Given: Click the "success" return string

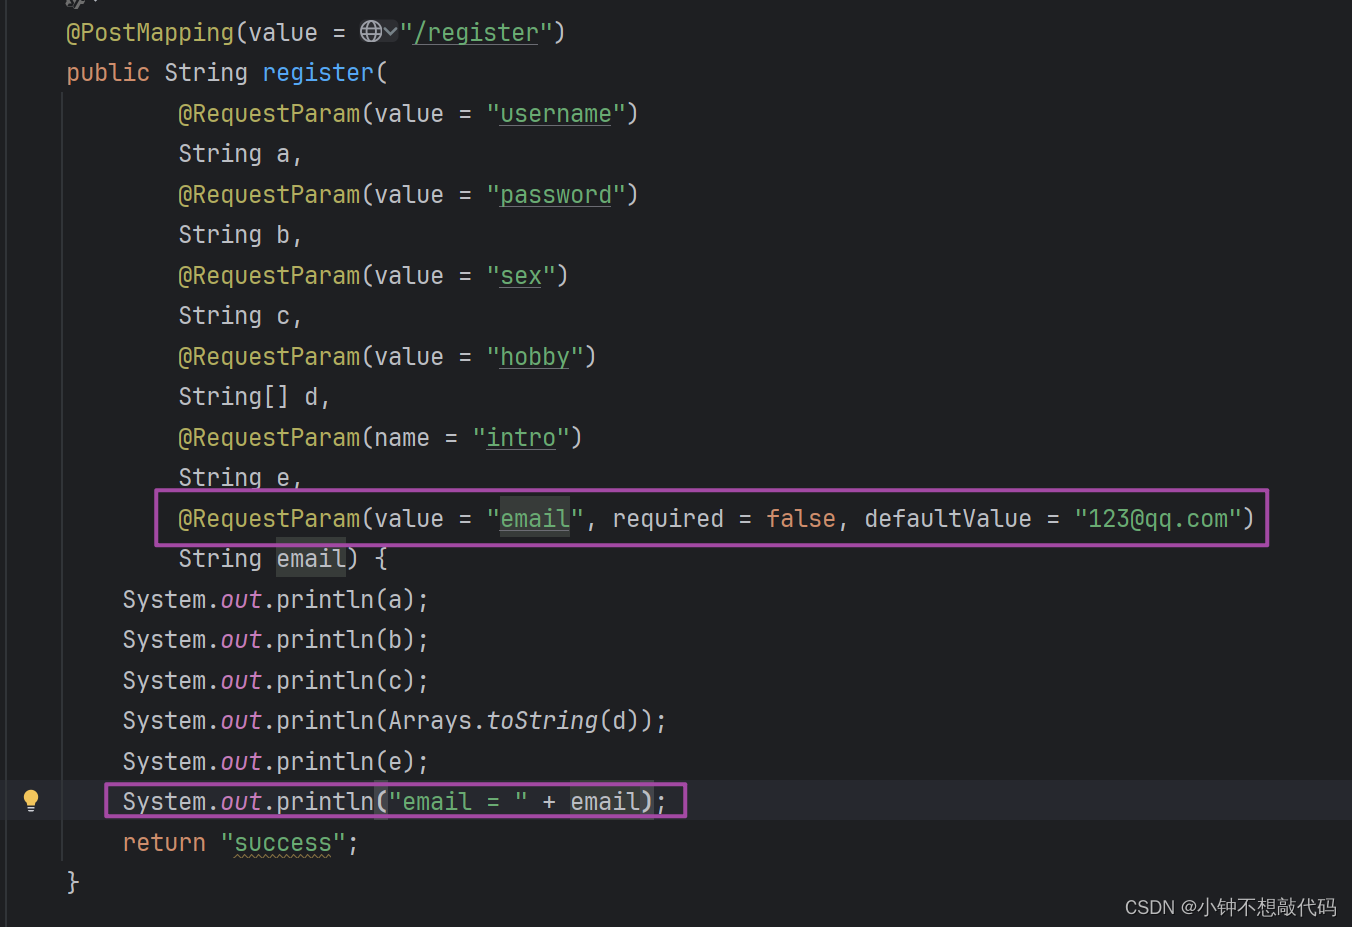Looking at the screenshot, I should coord(283,843).
